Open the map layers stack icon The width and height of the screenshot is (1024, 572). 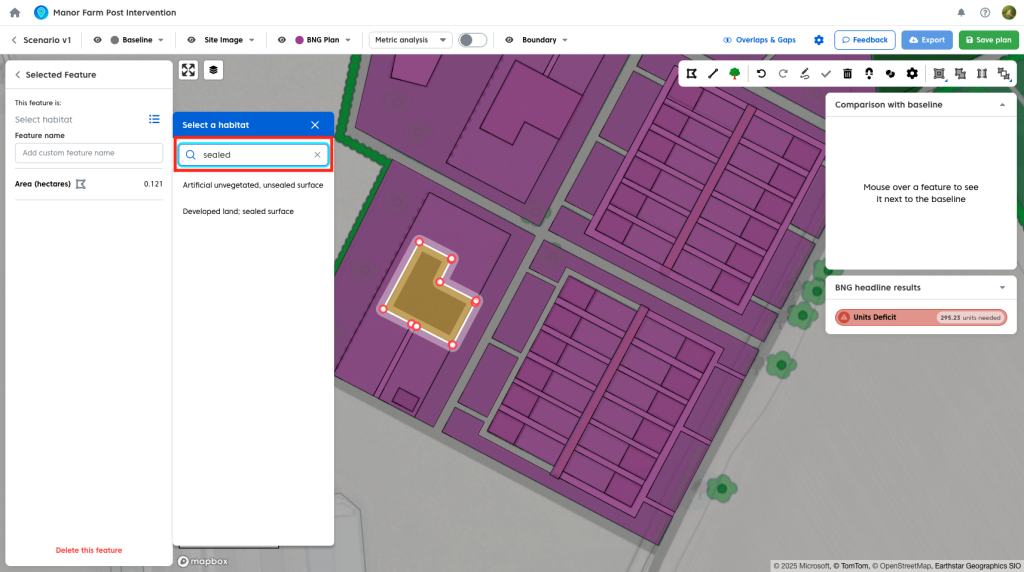pos(214,70)
